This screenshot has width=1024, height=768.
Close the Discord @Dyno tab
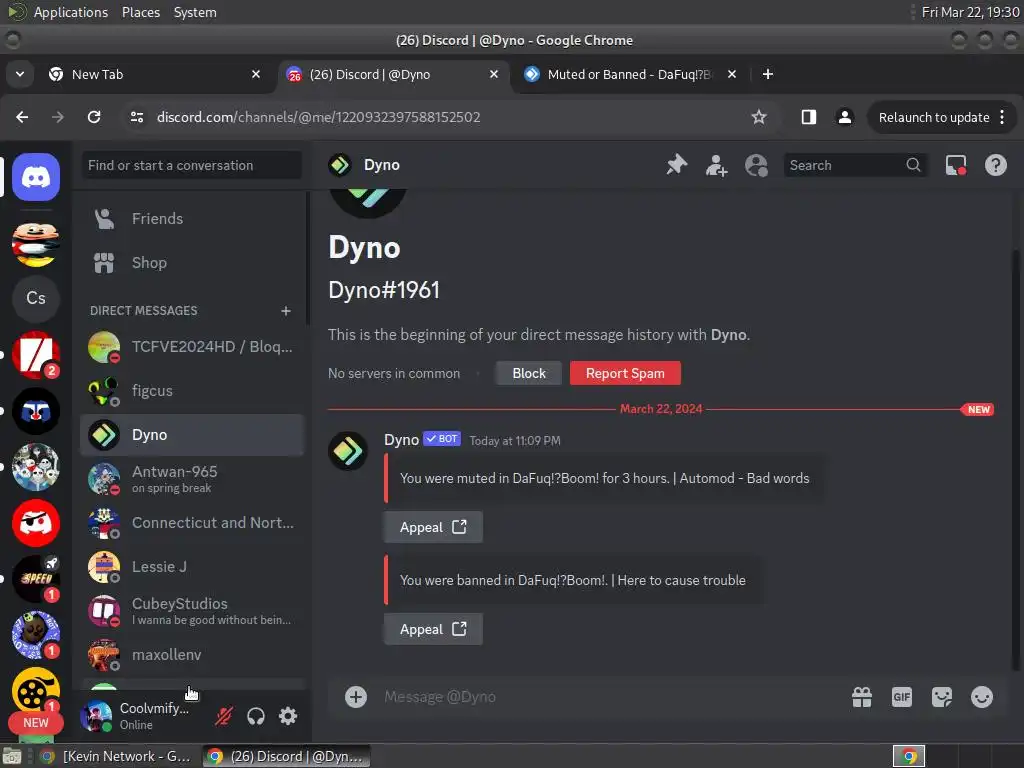pyautogui.click(x=494, y=74)
